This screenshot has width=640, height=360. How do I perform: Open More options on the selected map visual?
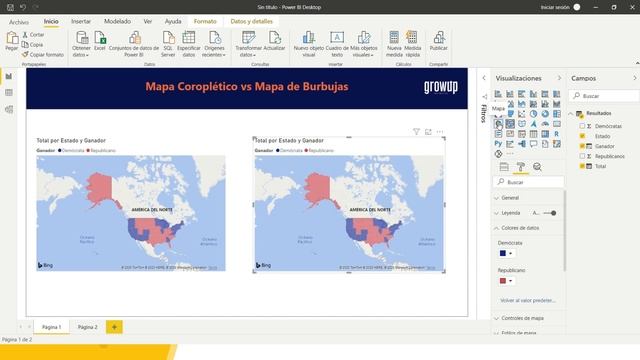440,132
